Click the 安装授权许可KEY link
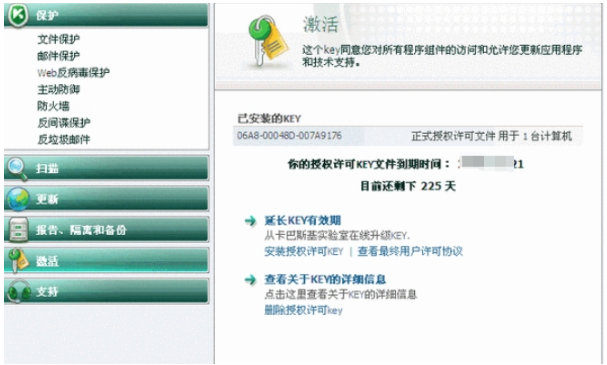 click(304, 252)
